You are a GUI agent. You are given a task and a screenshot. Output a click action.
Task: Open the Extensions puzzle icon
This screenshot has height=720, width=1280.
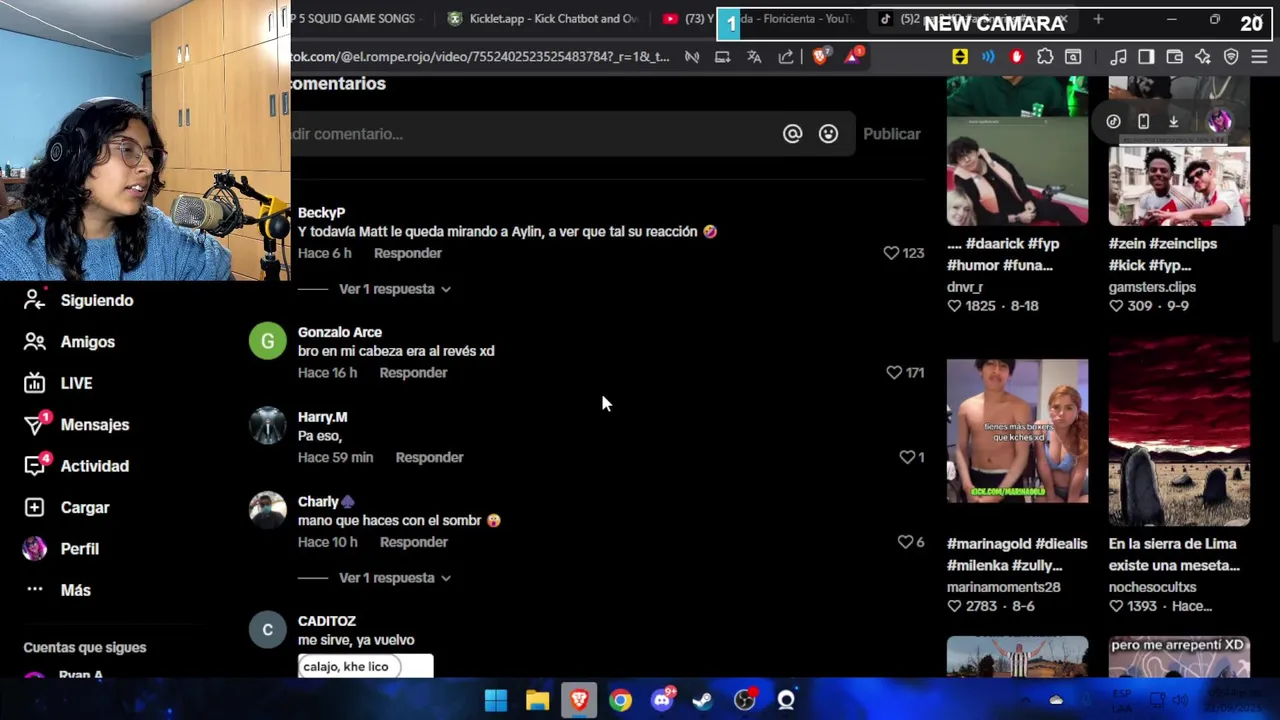pyautogui.click(x=1045, y=57)
